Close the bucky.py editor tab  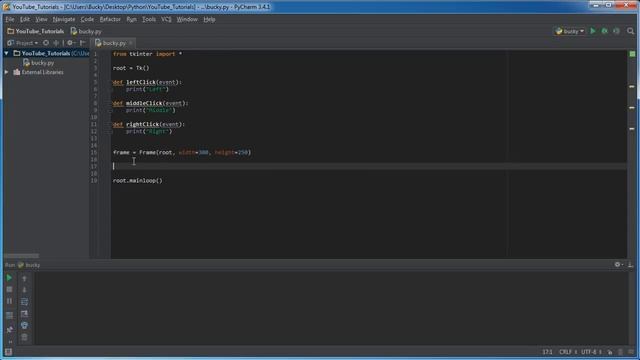131,43
